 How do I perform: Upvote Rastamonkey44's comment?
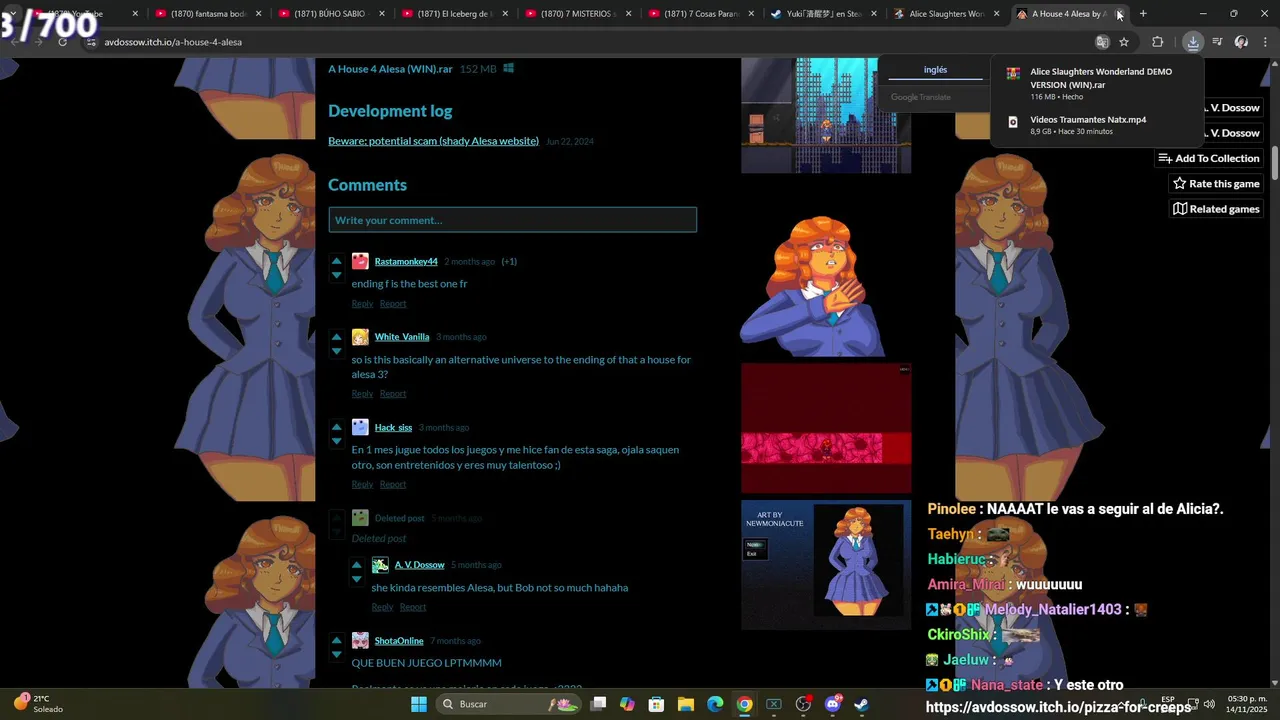[336, 261]
